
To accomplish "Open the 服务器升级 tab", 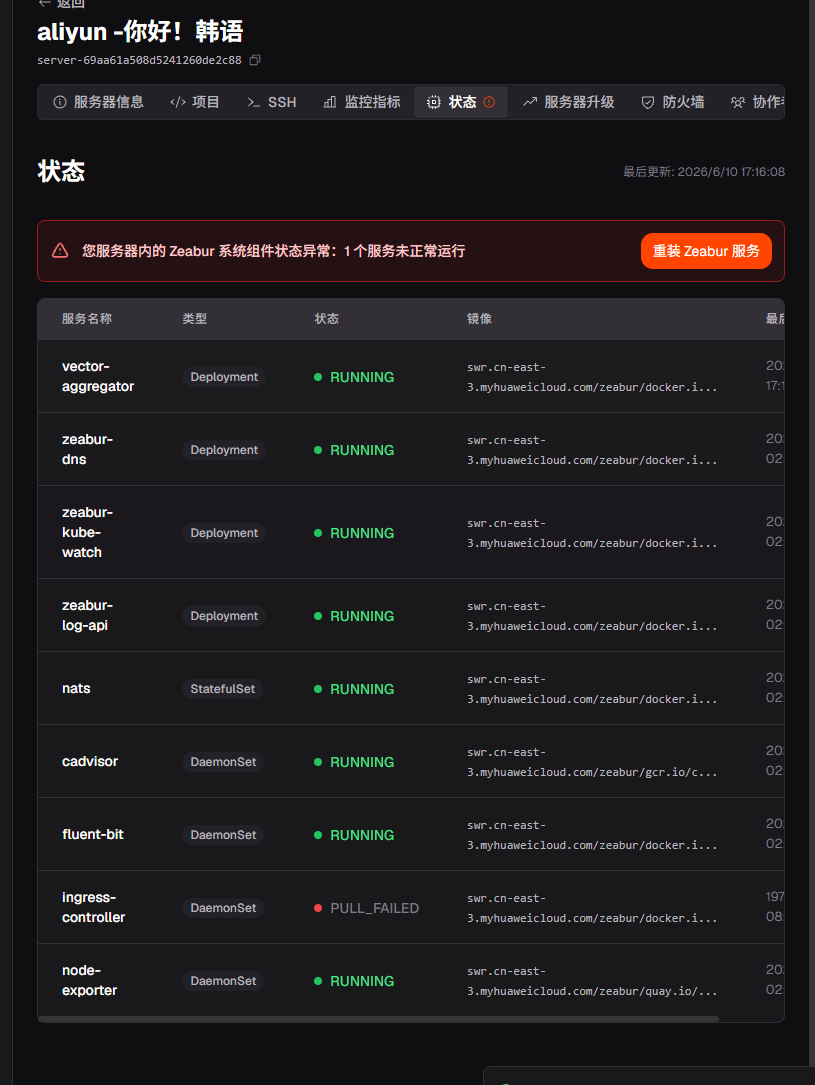I will click(x=569, y=102).
